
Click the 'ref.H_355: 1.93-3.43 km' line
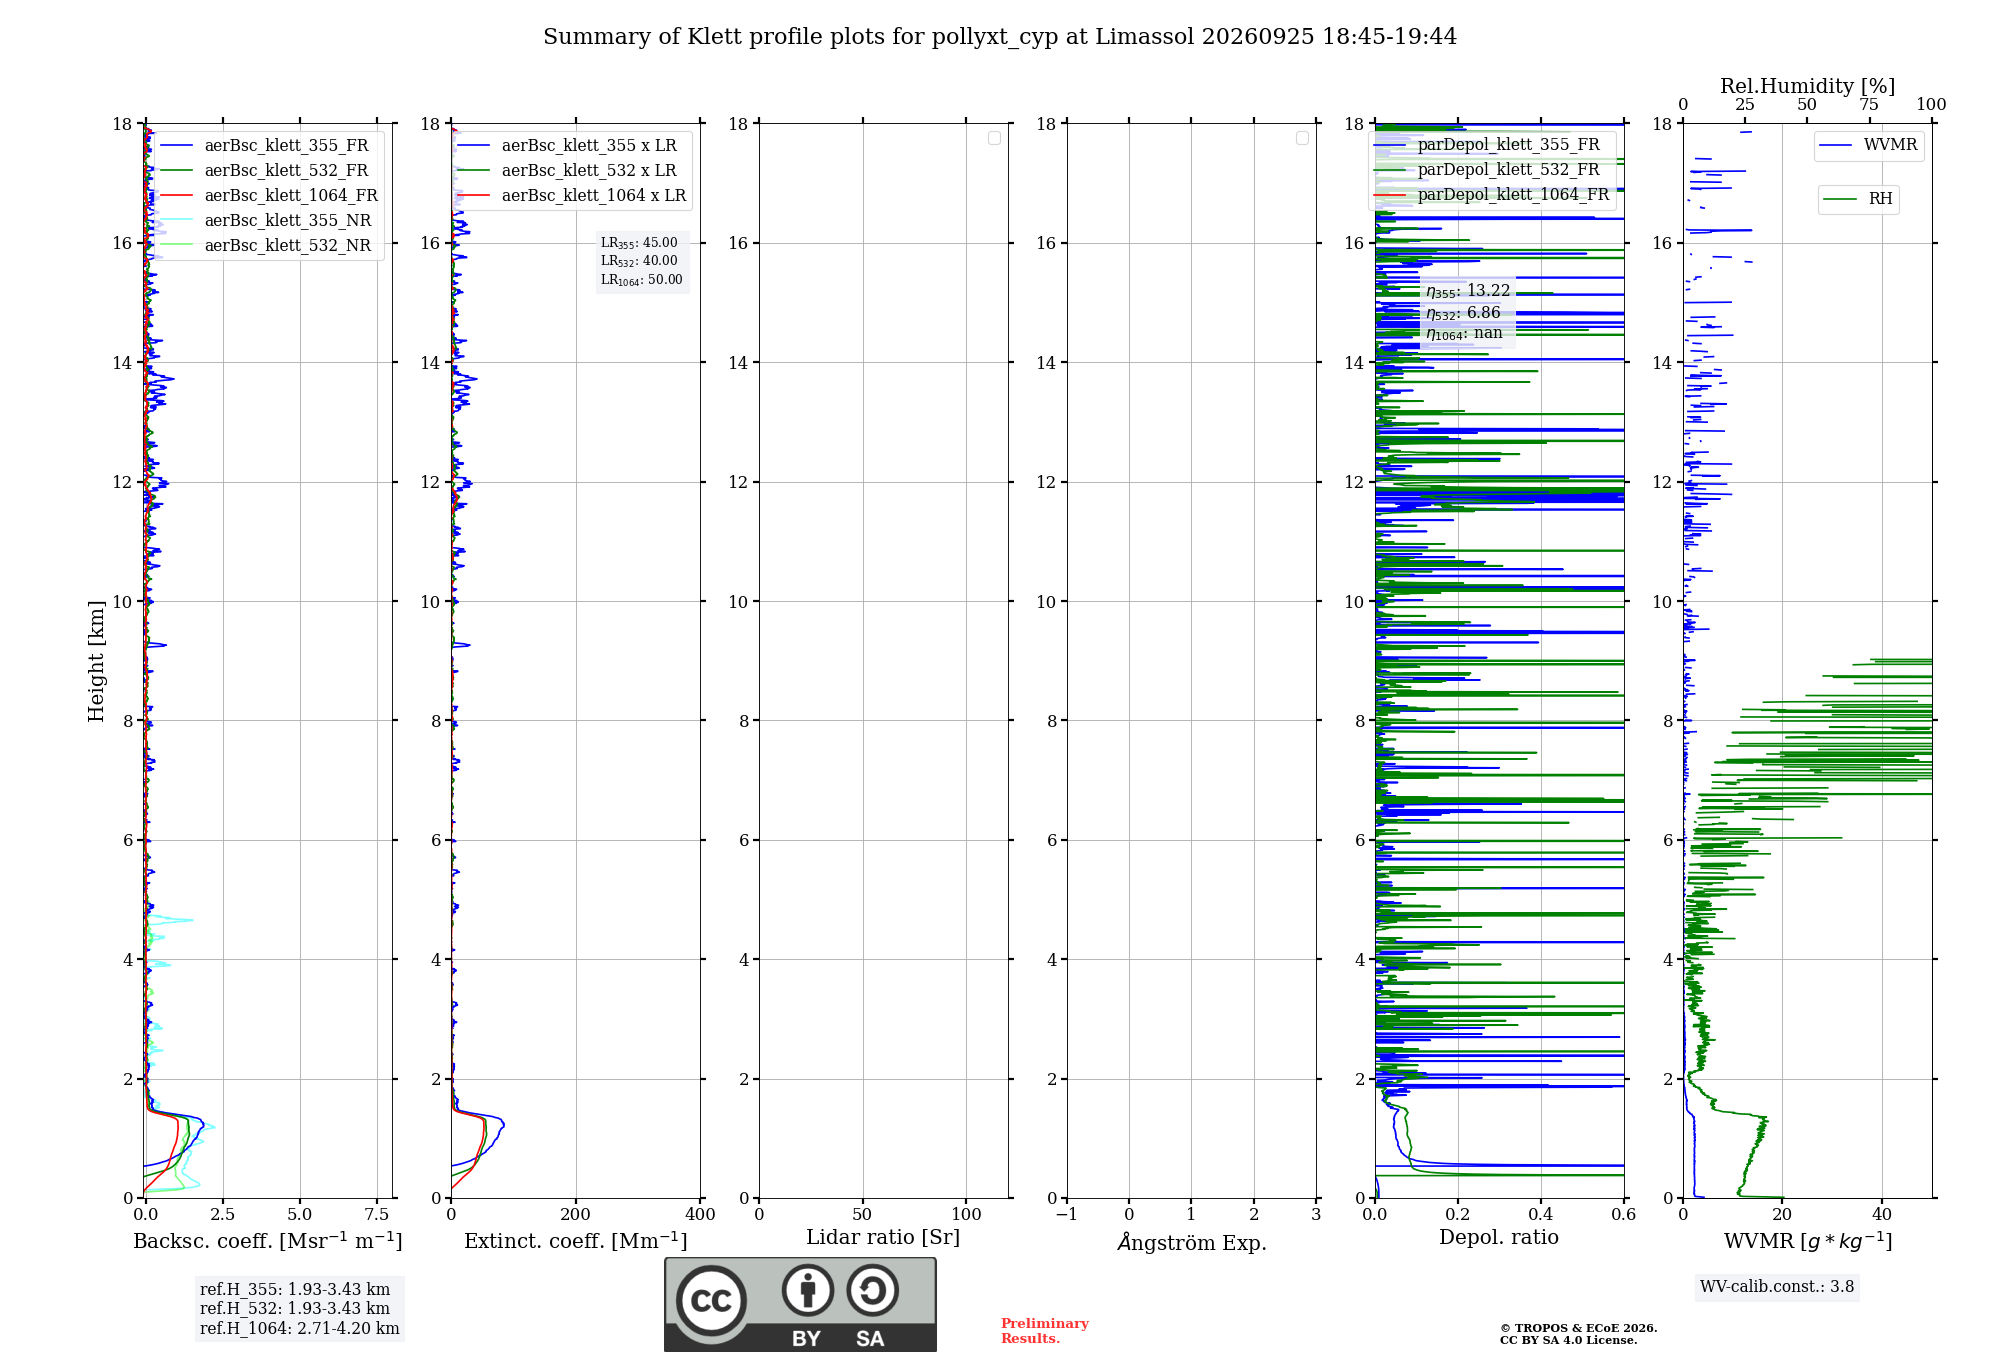[x=295, y=1290]
